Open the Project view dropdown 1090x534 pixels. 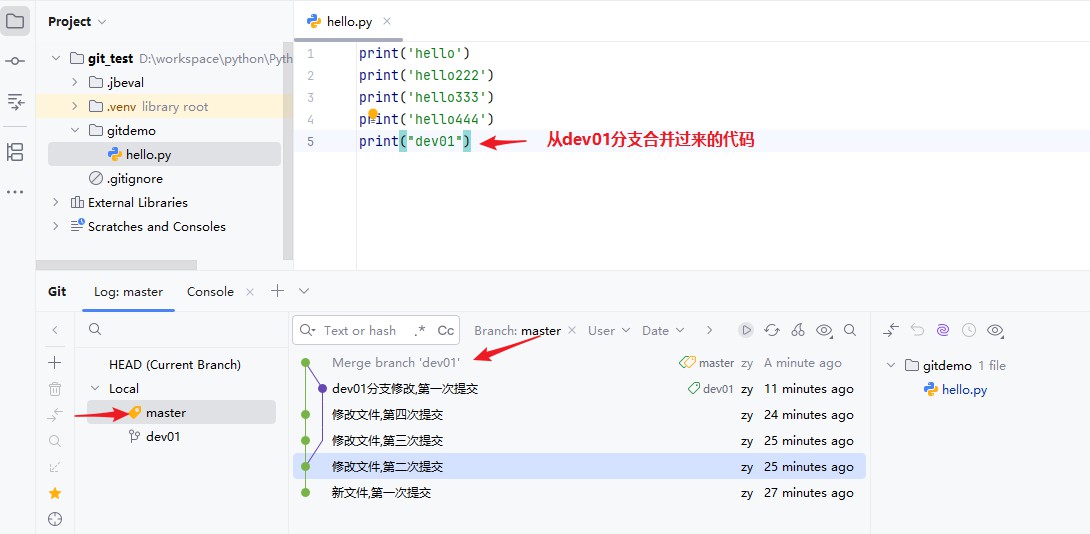77,22
